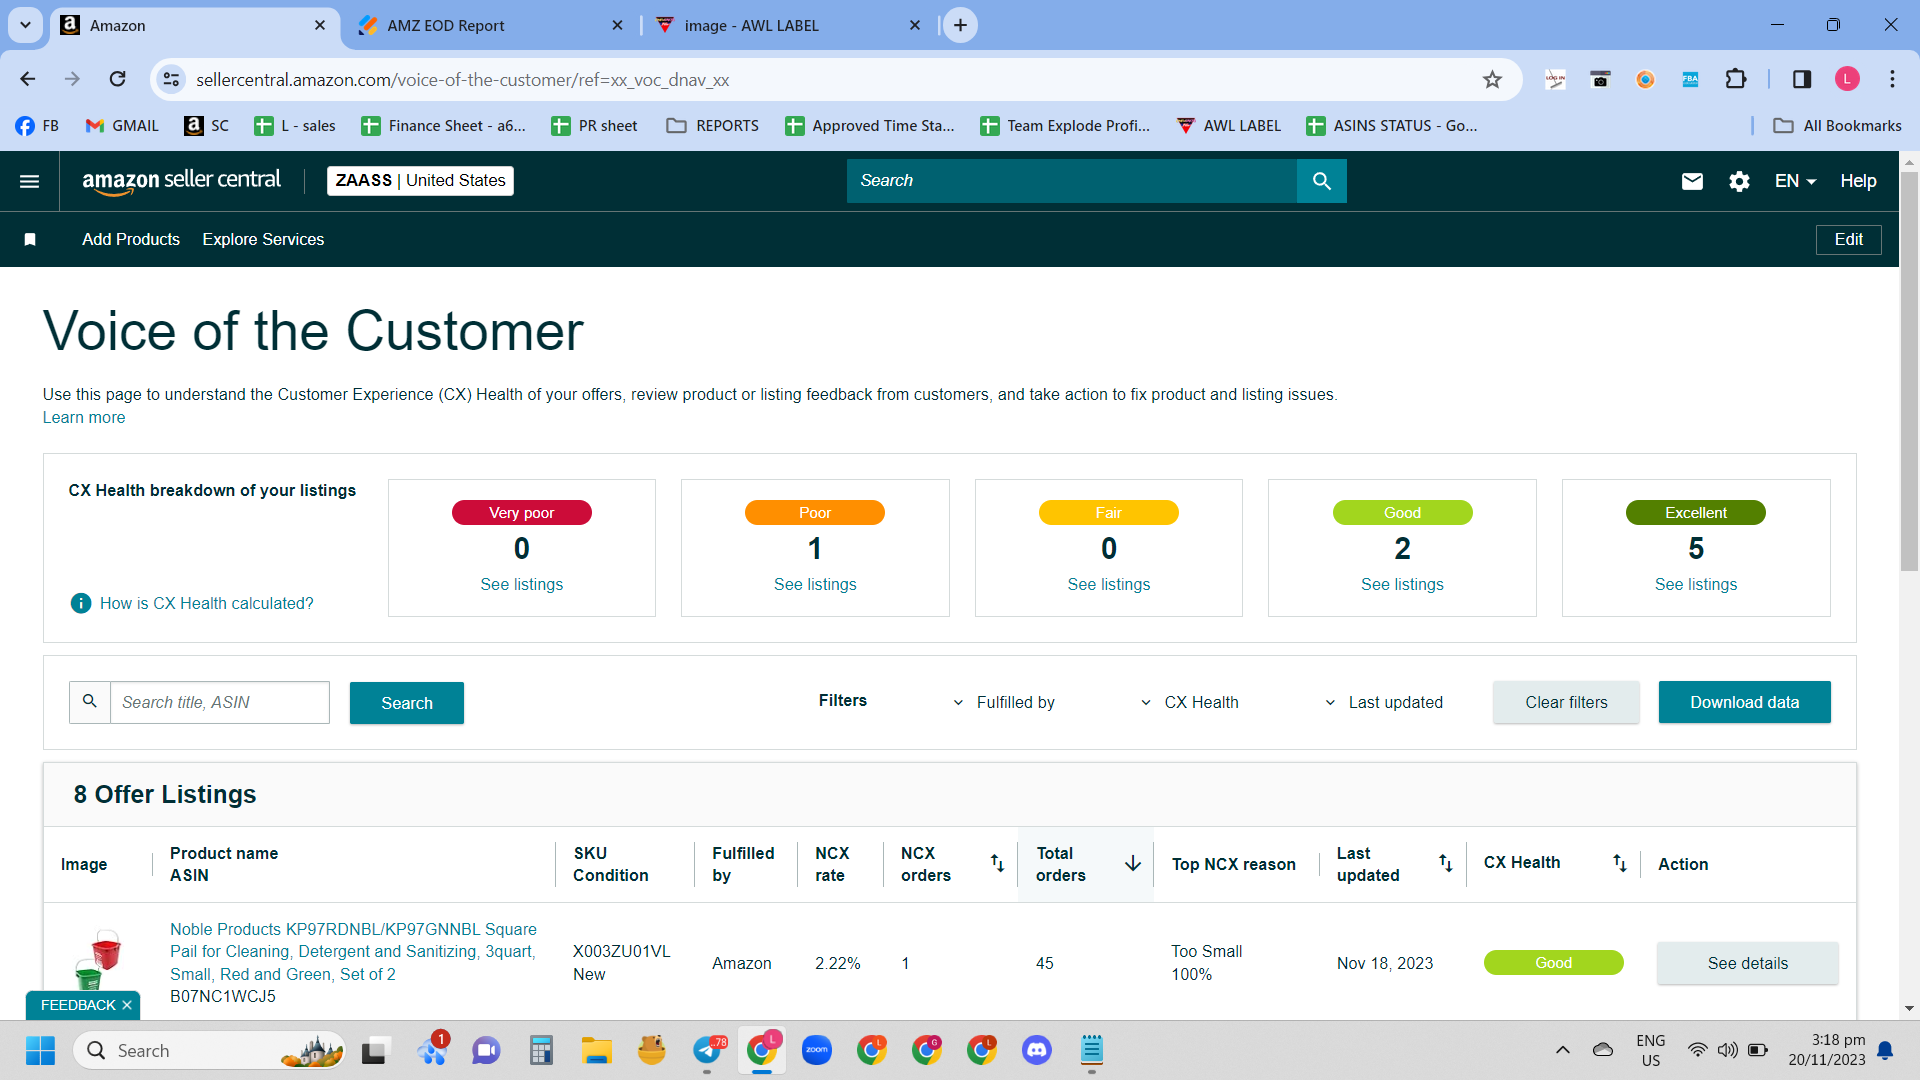This screenshot has height=1080, width=1920.
Task: See listings under Very poor
Action: click(521, 584)
